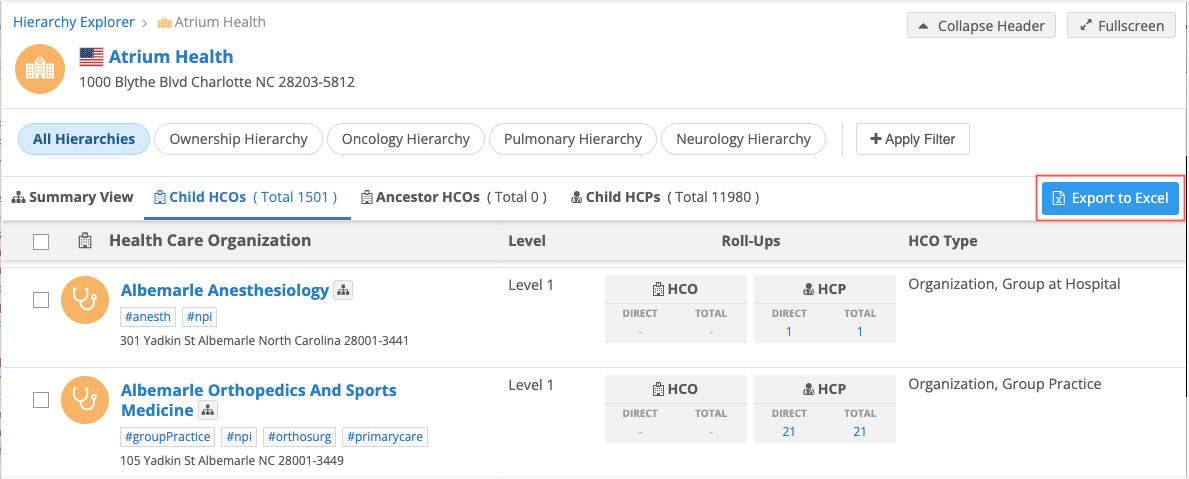Select the Oncology Hierarchy filter
This screenshot has height=479, width=1189.
[406, 139]
